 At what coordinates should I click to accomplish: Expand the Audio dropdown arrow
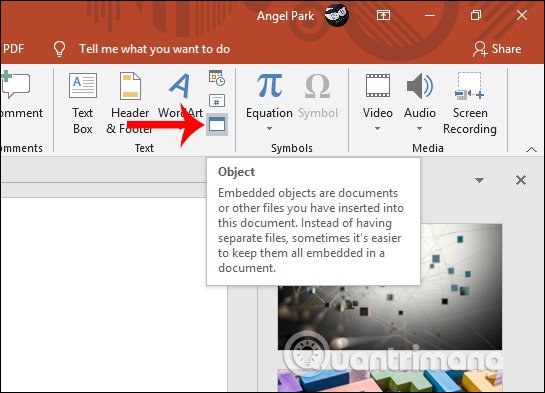420,128
